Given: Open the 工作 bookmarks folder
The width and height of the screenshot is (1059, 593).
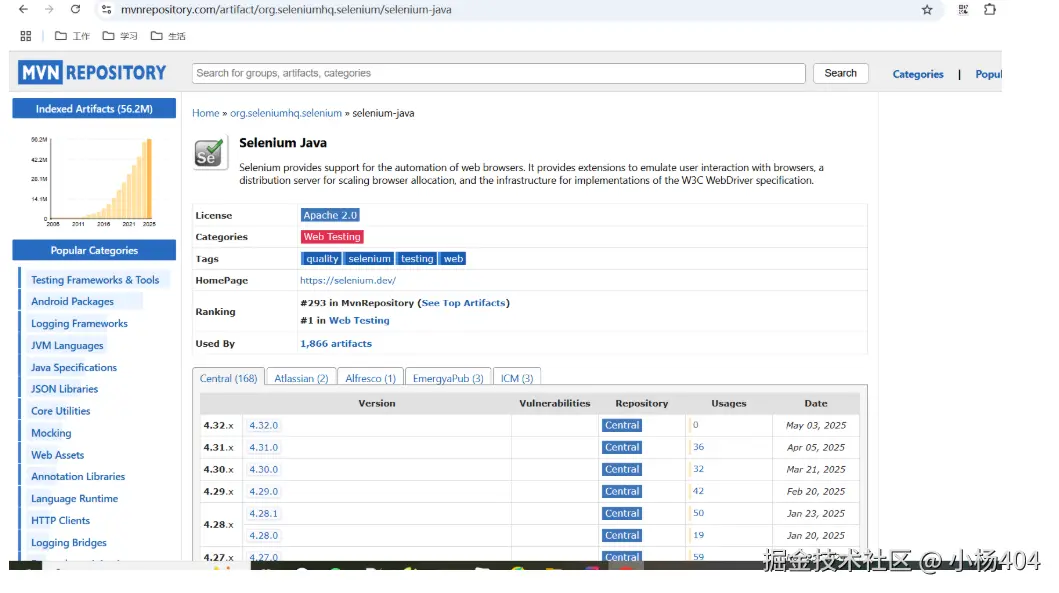Looking at the screenshot, I should pos(72,36).
